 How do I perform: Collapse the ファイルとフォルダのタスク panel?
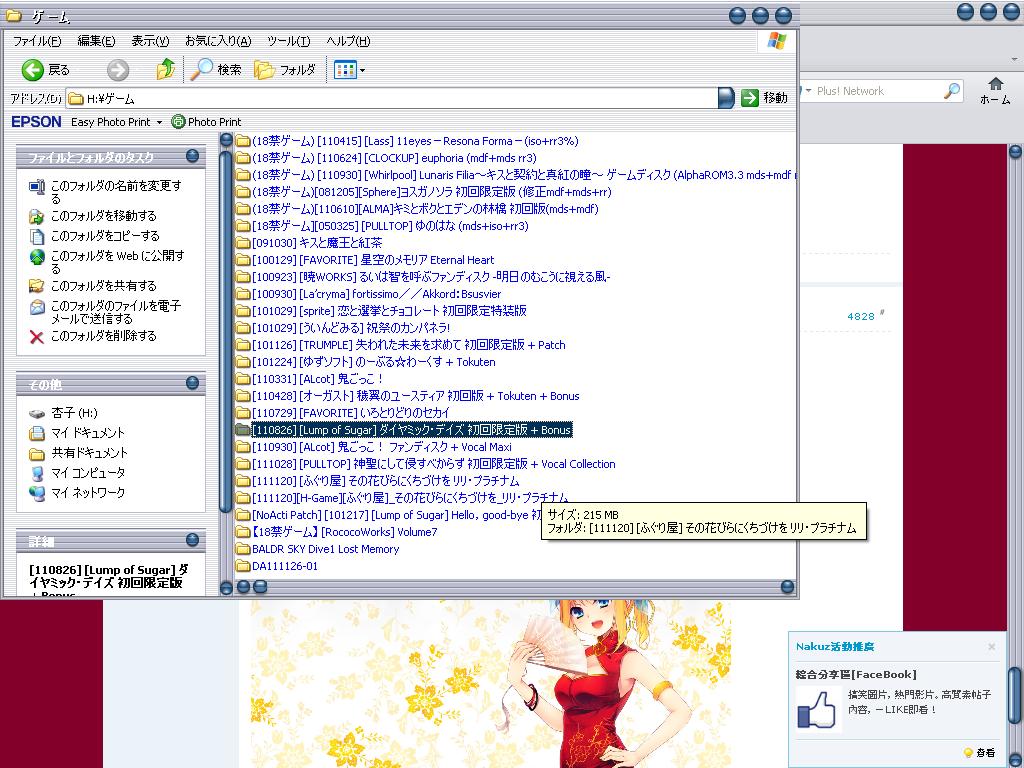coord(192,156)
